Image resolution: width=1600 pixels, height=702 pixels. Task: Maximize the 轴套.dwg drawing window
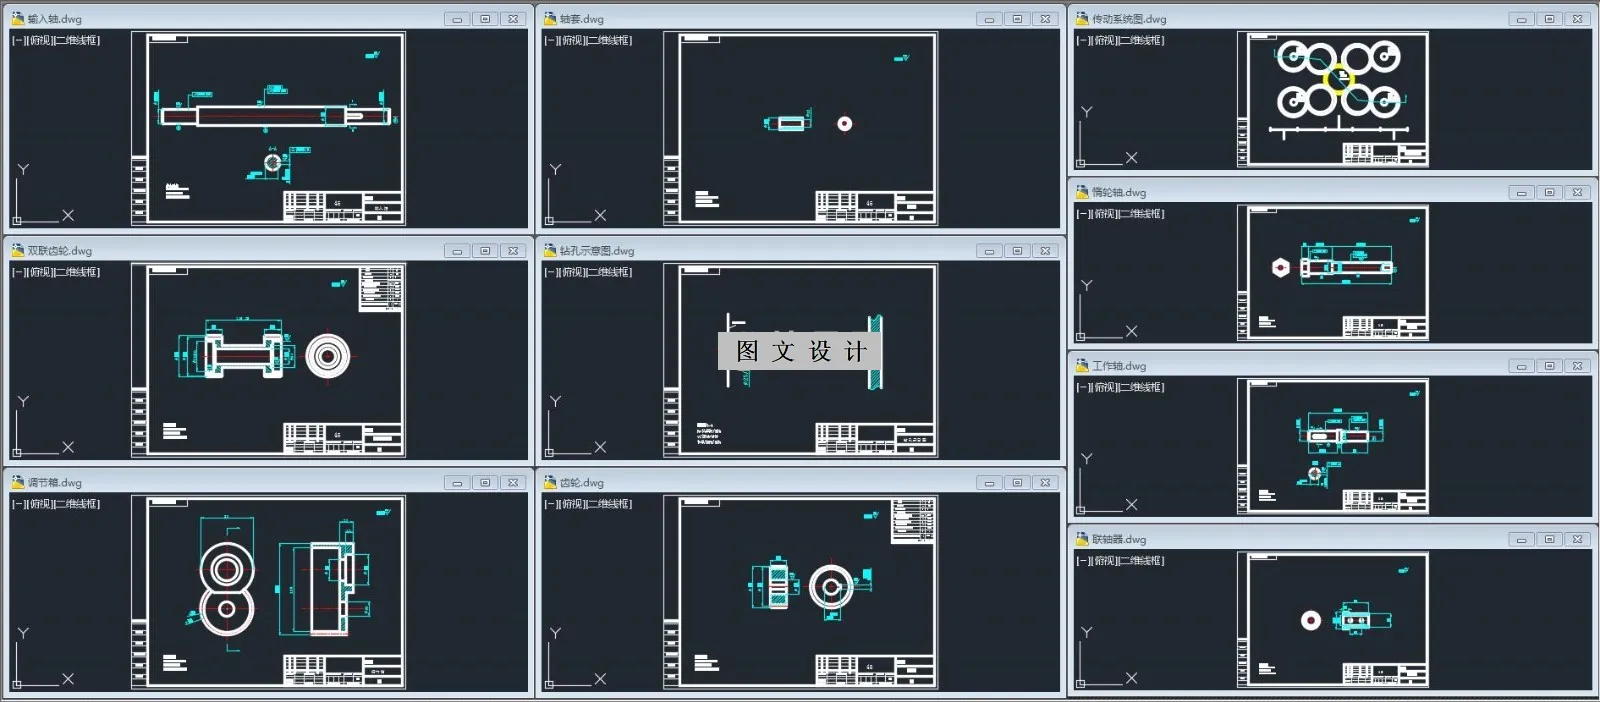pos(1017,19)
